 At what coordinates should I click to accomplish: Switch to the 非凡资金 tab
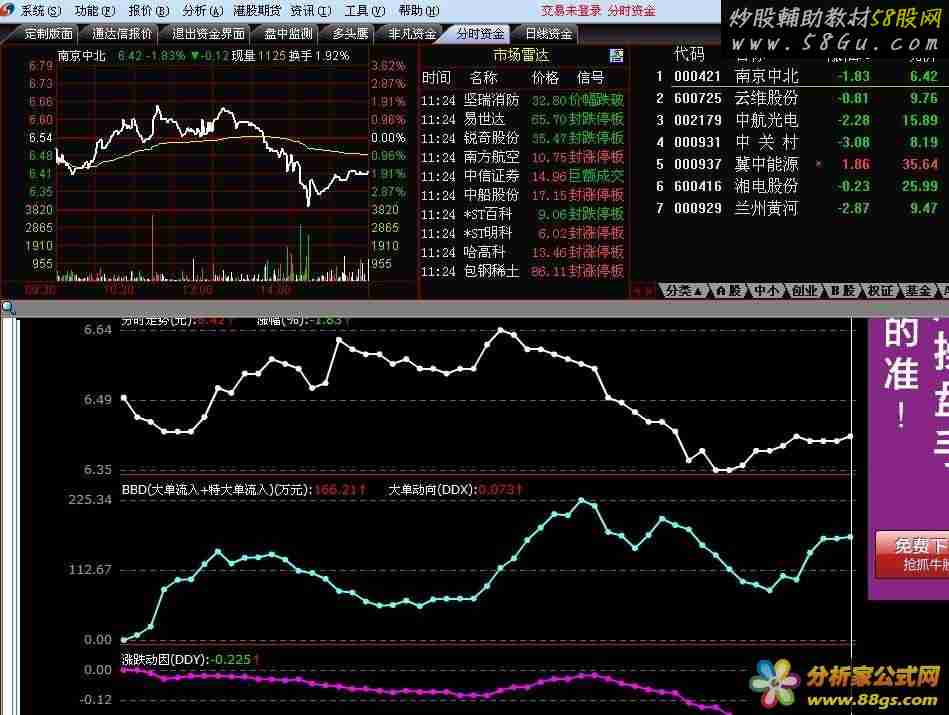click(x=412, y=34)
